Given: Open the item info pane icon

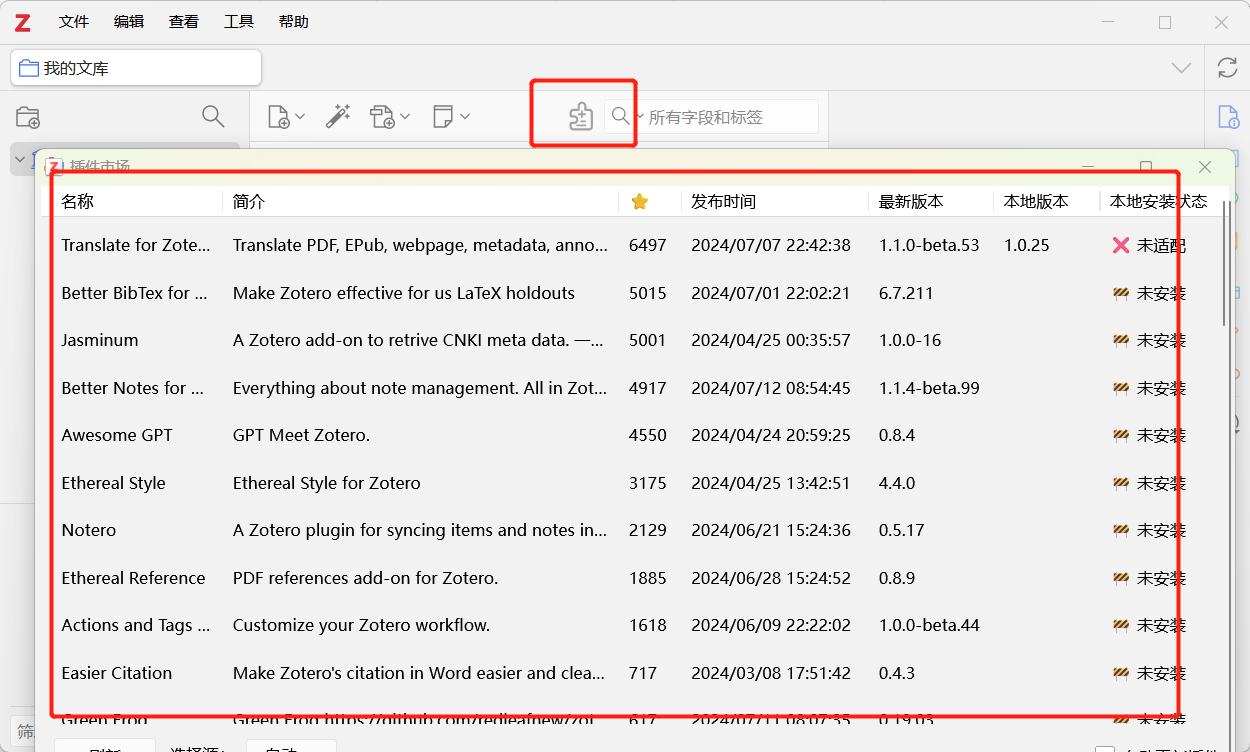Looking at the screenshot, I should click(x=1228, y=117).
